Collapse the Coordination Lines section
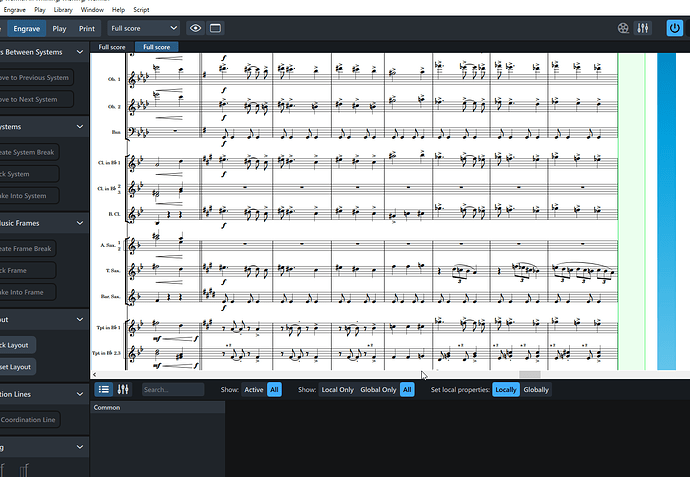The height and width of the screenshot is (477, 690). [80, 394]
